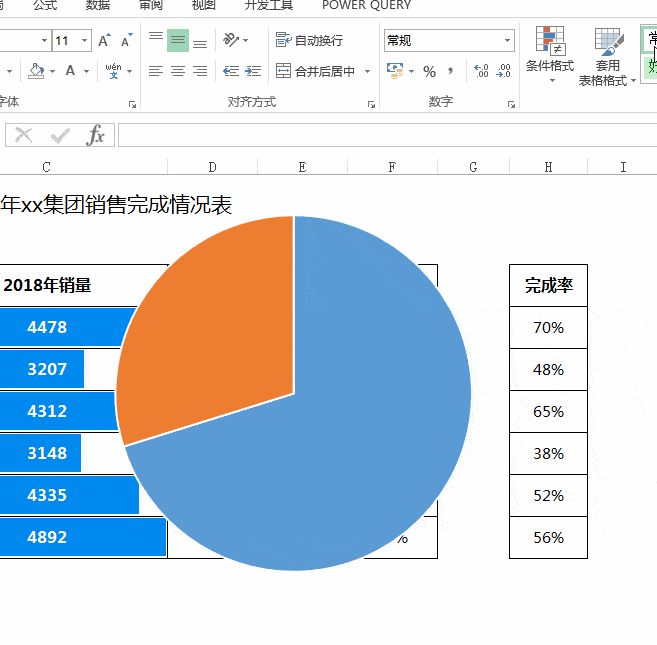Decrease font size with the small A button
Image resolution: width=657 pixels, height=645 pixels.
tap(126, 41)
